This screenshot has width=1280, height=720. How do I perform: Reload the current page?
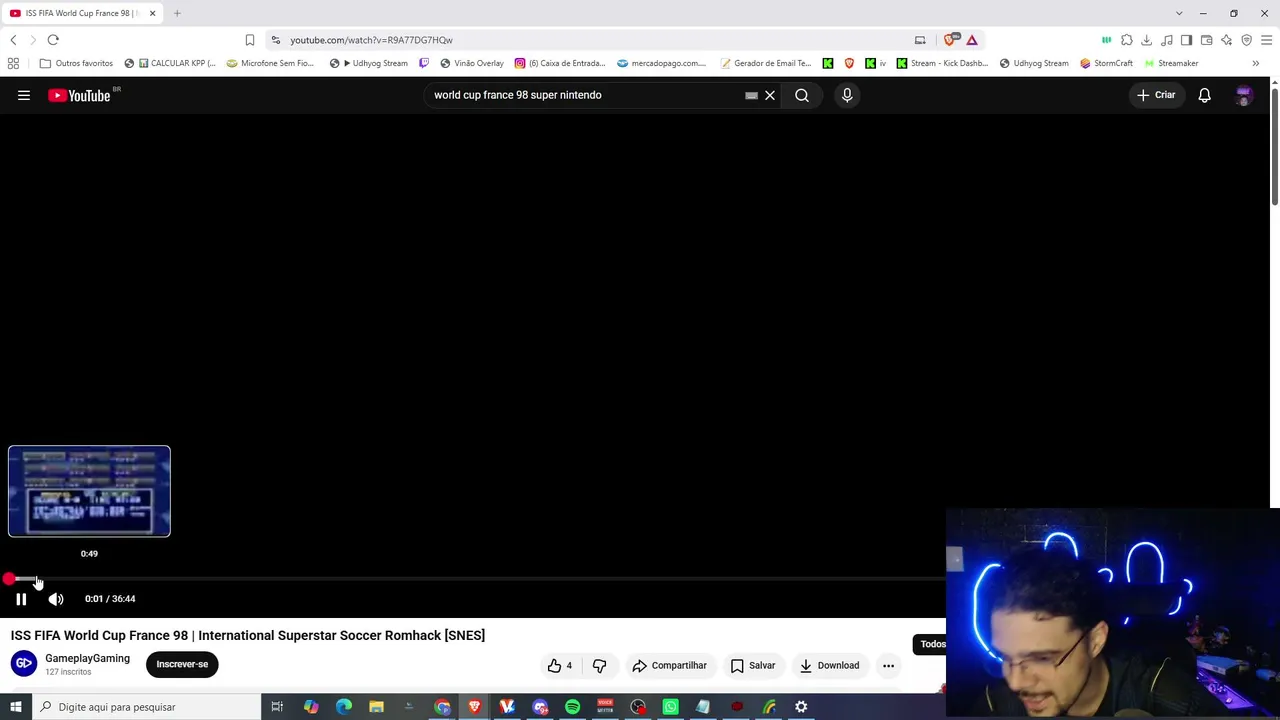[x=53, y=40]
